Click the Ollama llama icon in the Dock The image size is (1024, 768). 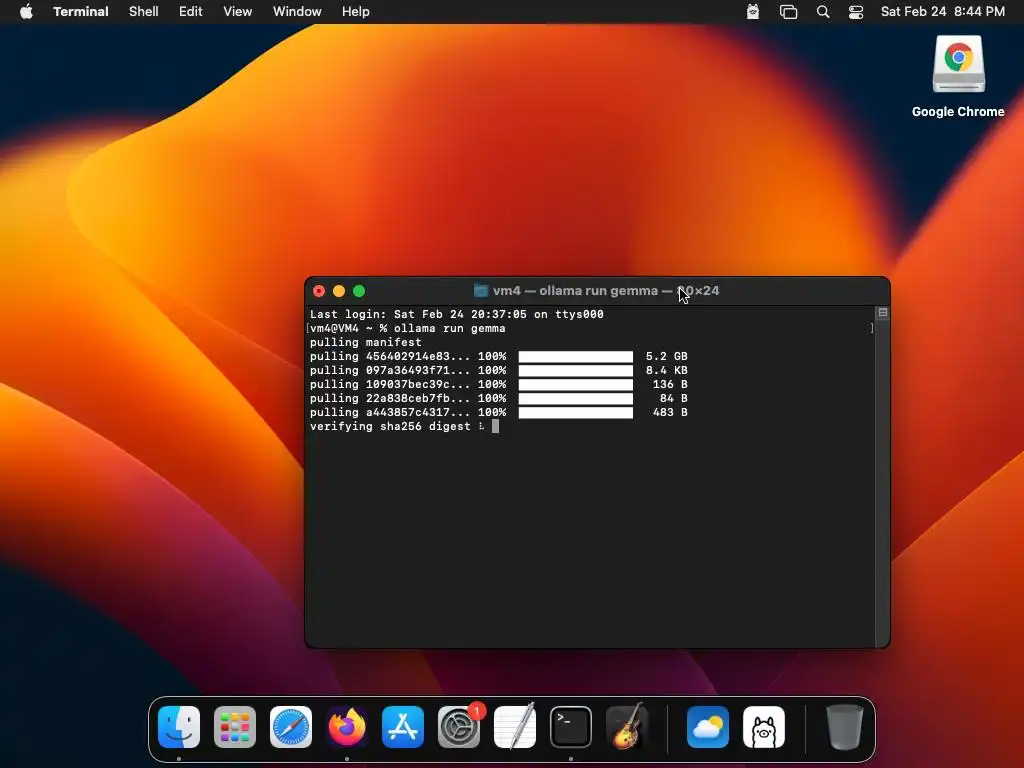(764, 727)
